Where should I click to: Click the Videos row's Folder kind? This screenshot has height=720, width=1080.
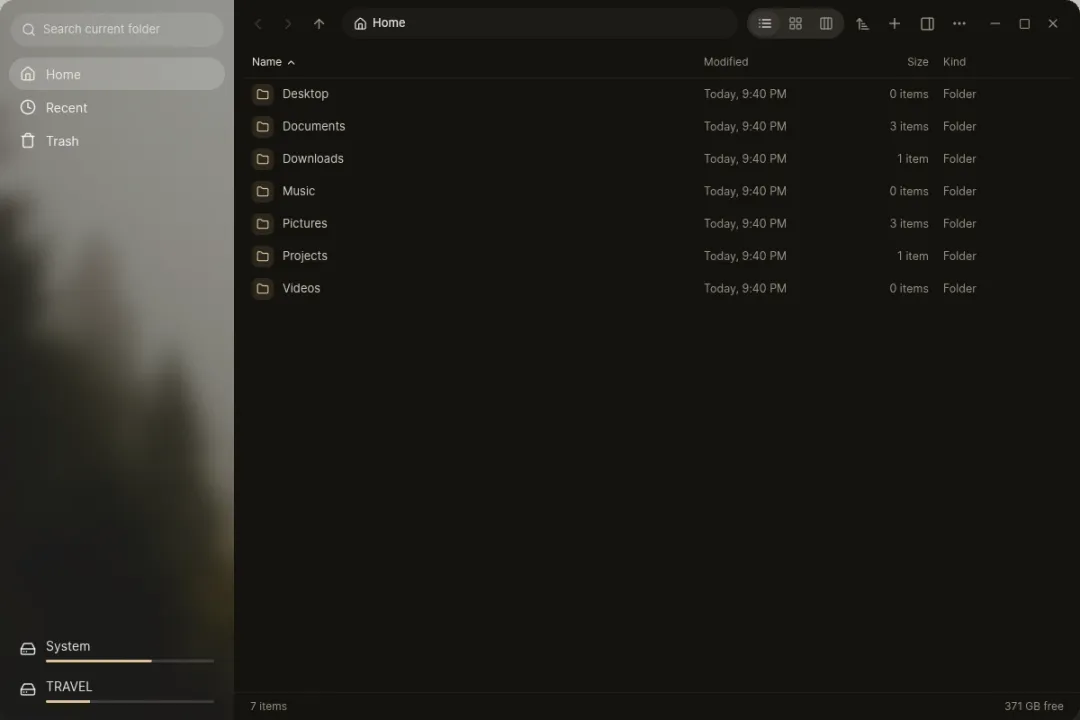coord(959,288)
